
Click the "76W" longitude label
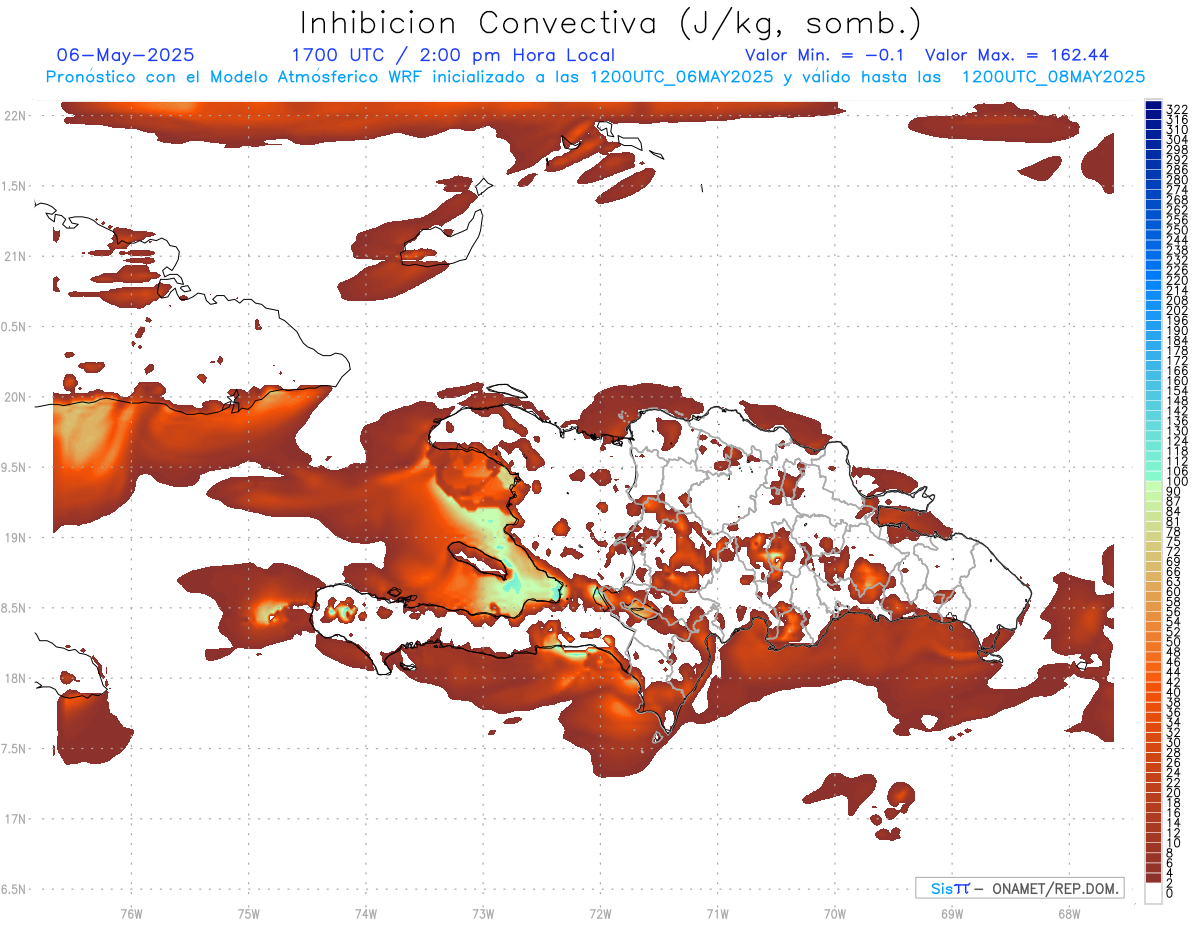click(x=131, y=913)
